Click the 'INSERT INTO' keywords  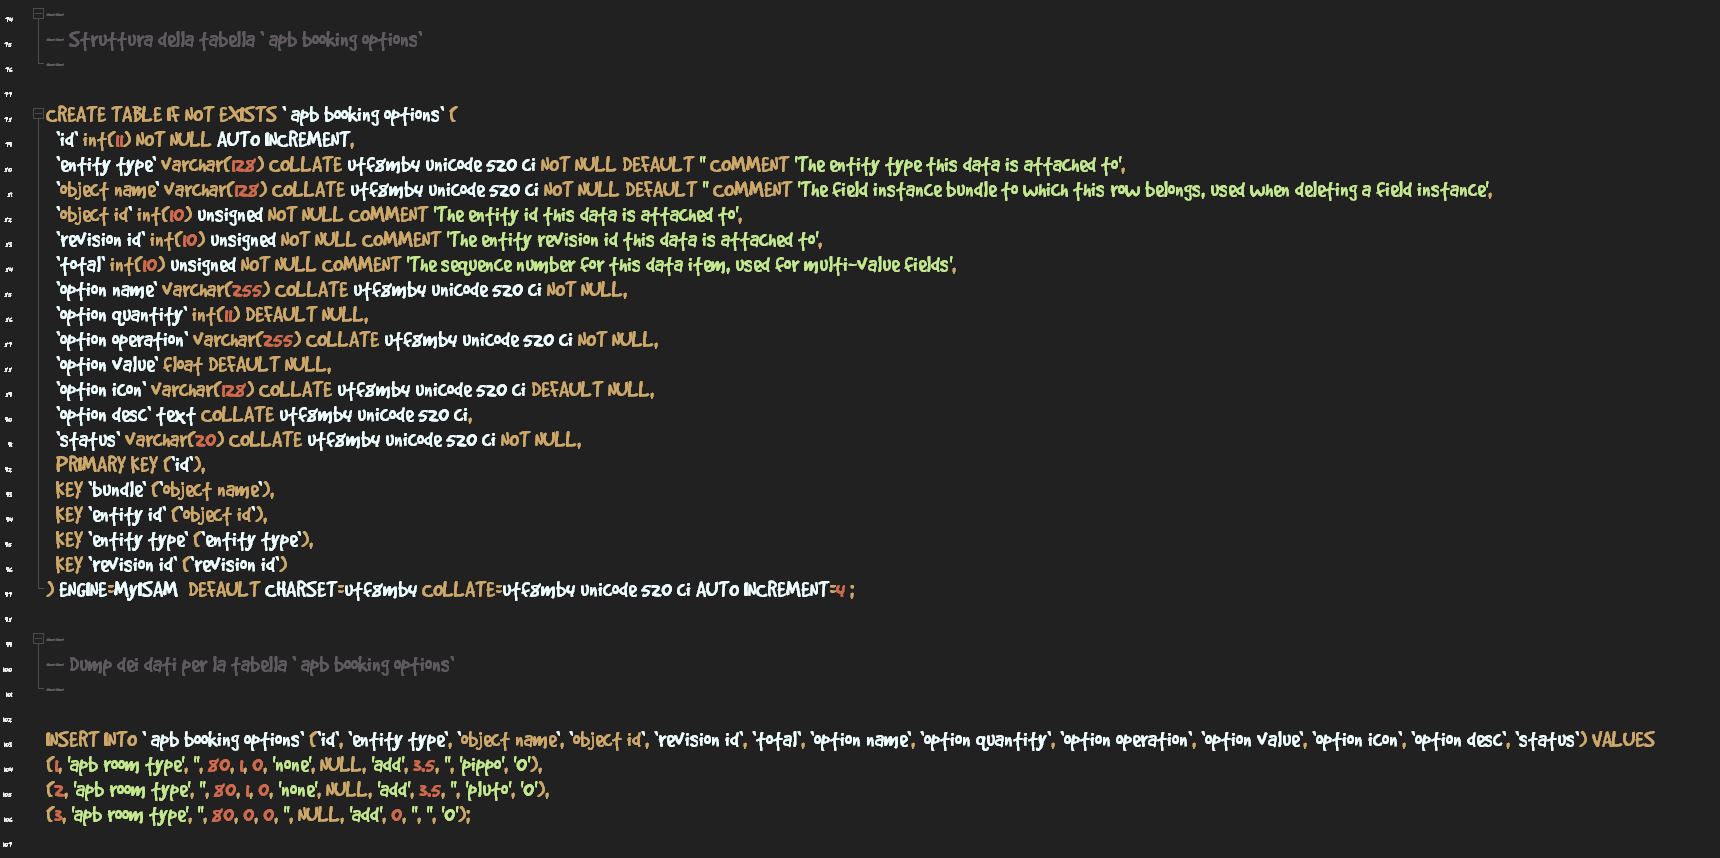pyautogui.click(x=91, y=740)
